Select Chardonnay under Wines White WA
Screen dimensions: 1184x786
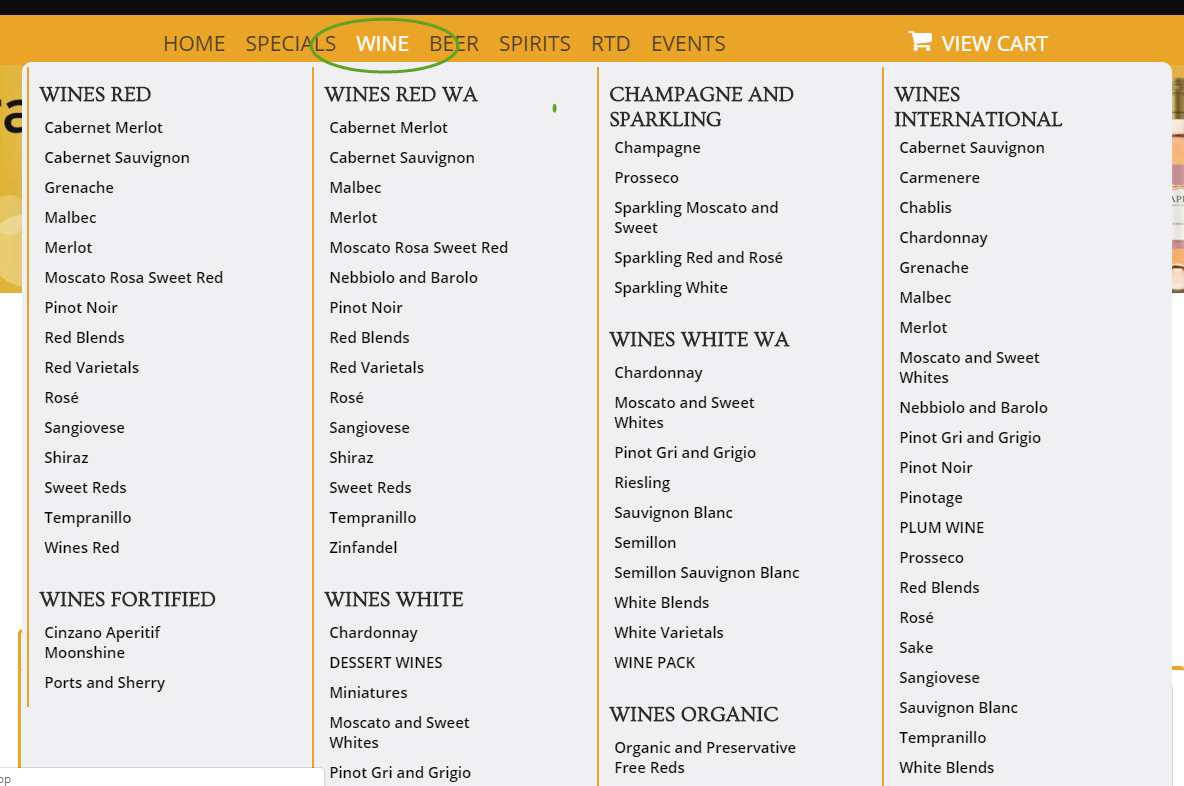658,373
